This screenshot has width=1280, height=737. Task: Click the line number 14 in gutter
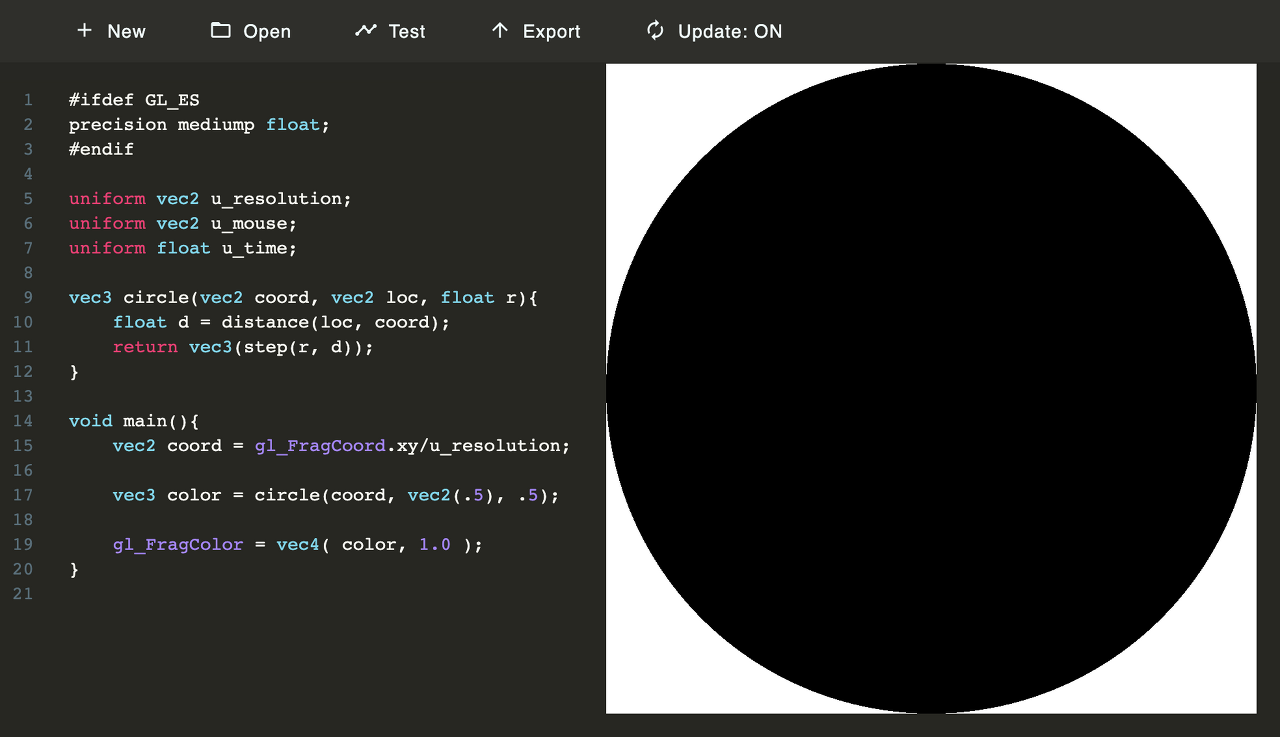click(x=22, y=421)
